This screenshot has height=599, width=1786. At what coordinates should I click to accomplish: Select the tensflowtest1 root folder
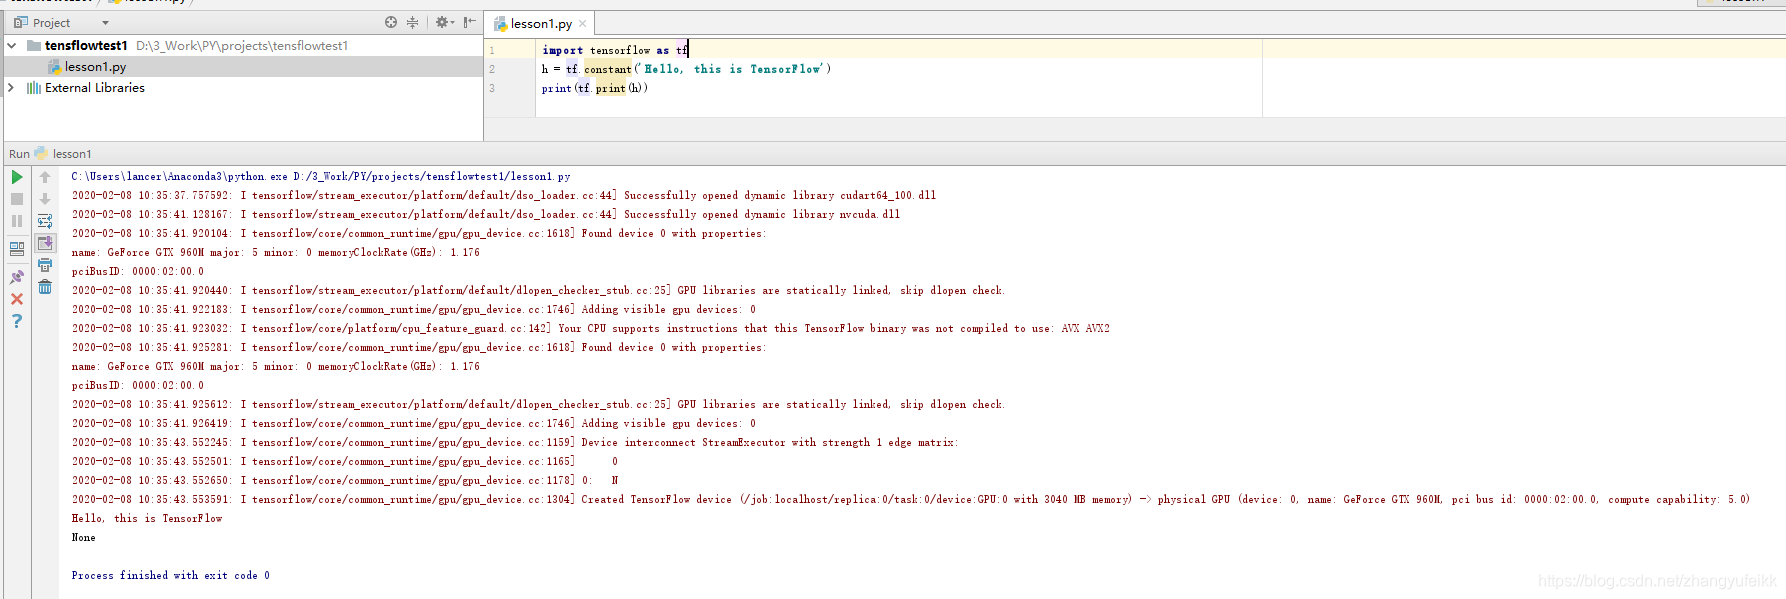click(x=243, y=45)
